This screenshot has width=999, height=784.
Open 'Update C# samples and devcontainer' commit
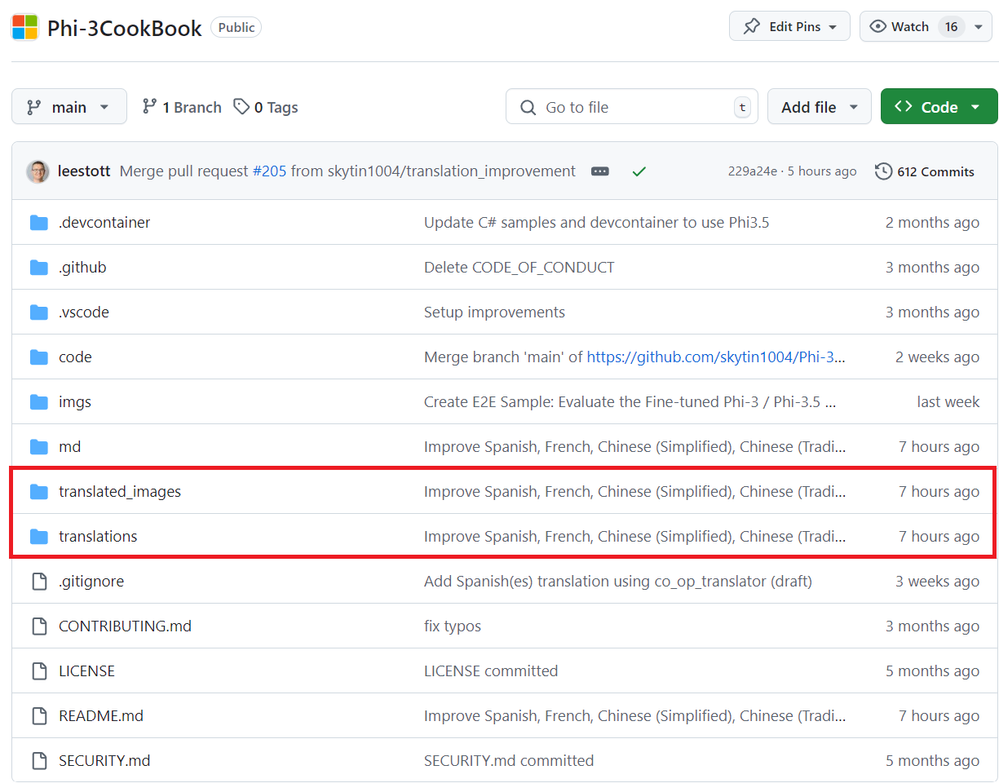pyautogui.click(x=596, y=222)
